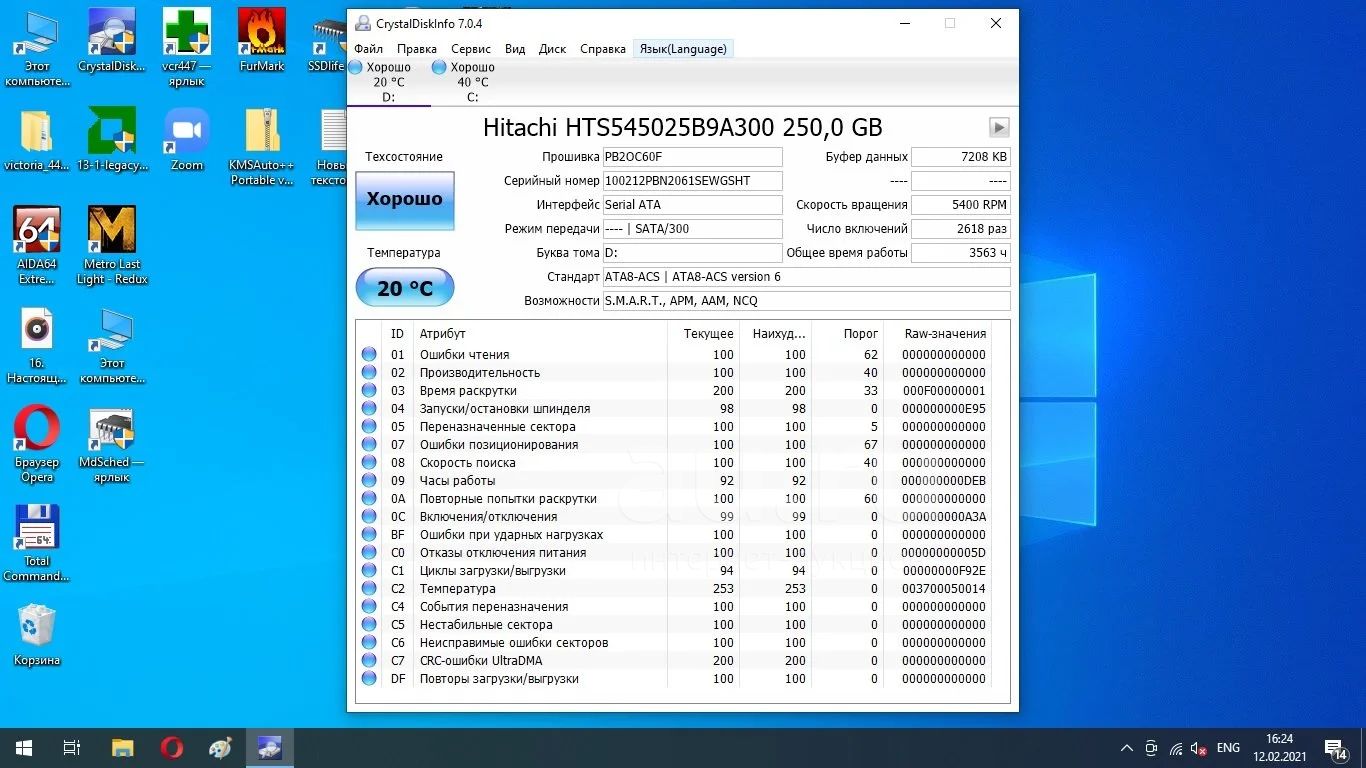Screen dimensions: 1366x768
Task: Open vcr447 ярлык desktop icon
Action: [187, 45]
